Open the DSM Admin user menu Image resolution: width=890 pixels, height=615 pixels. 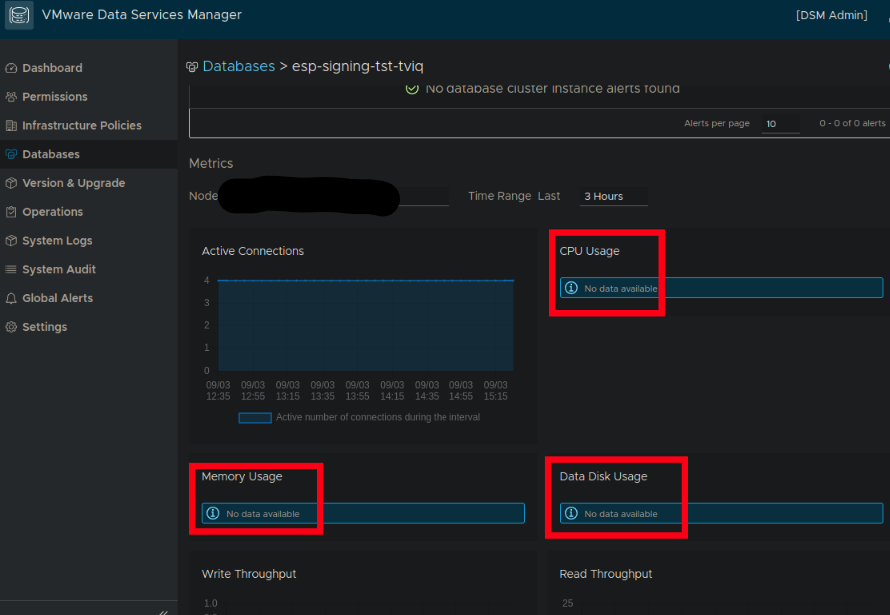point(831,16)
